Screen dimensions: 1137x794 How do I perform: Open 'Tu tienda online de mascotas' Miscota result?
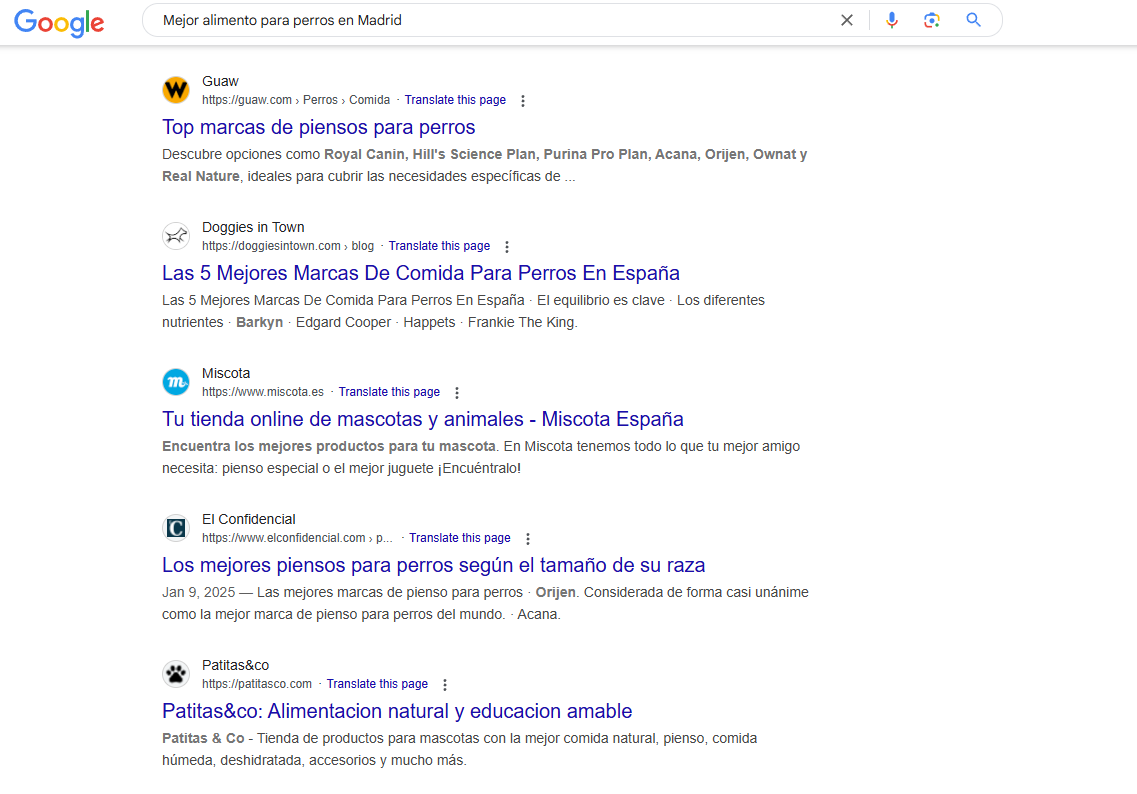(422, 419)
